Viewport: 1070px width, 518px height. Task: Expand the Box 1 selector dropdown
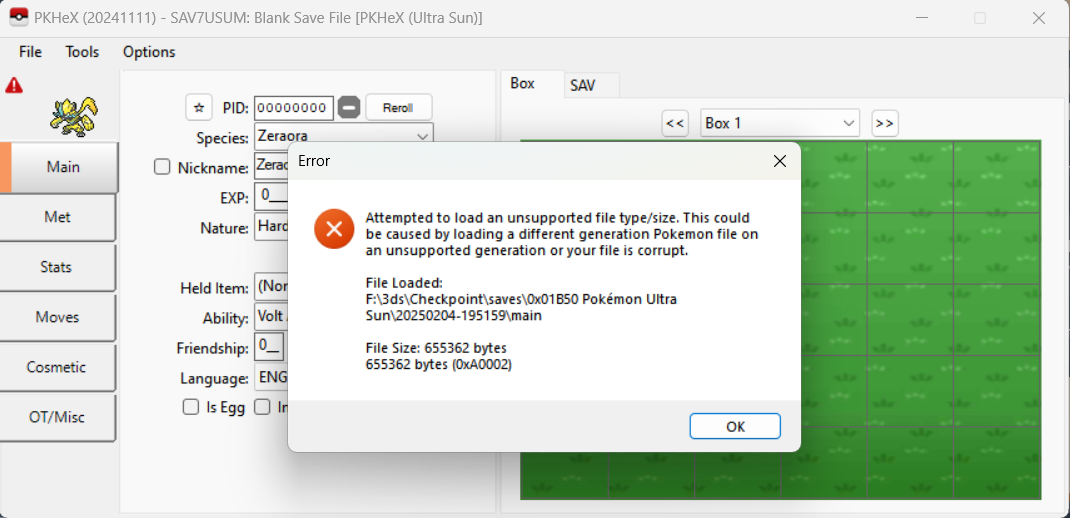(780, 124)
